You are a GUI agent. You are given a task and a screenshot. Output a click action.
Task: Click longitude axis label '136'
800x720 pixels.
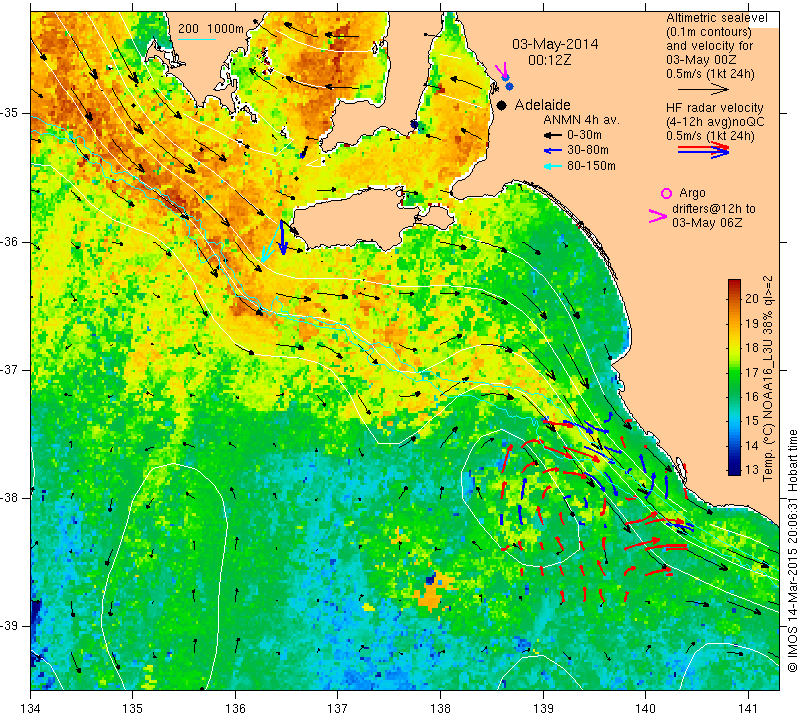point(235,708)
